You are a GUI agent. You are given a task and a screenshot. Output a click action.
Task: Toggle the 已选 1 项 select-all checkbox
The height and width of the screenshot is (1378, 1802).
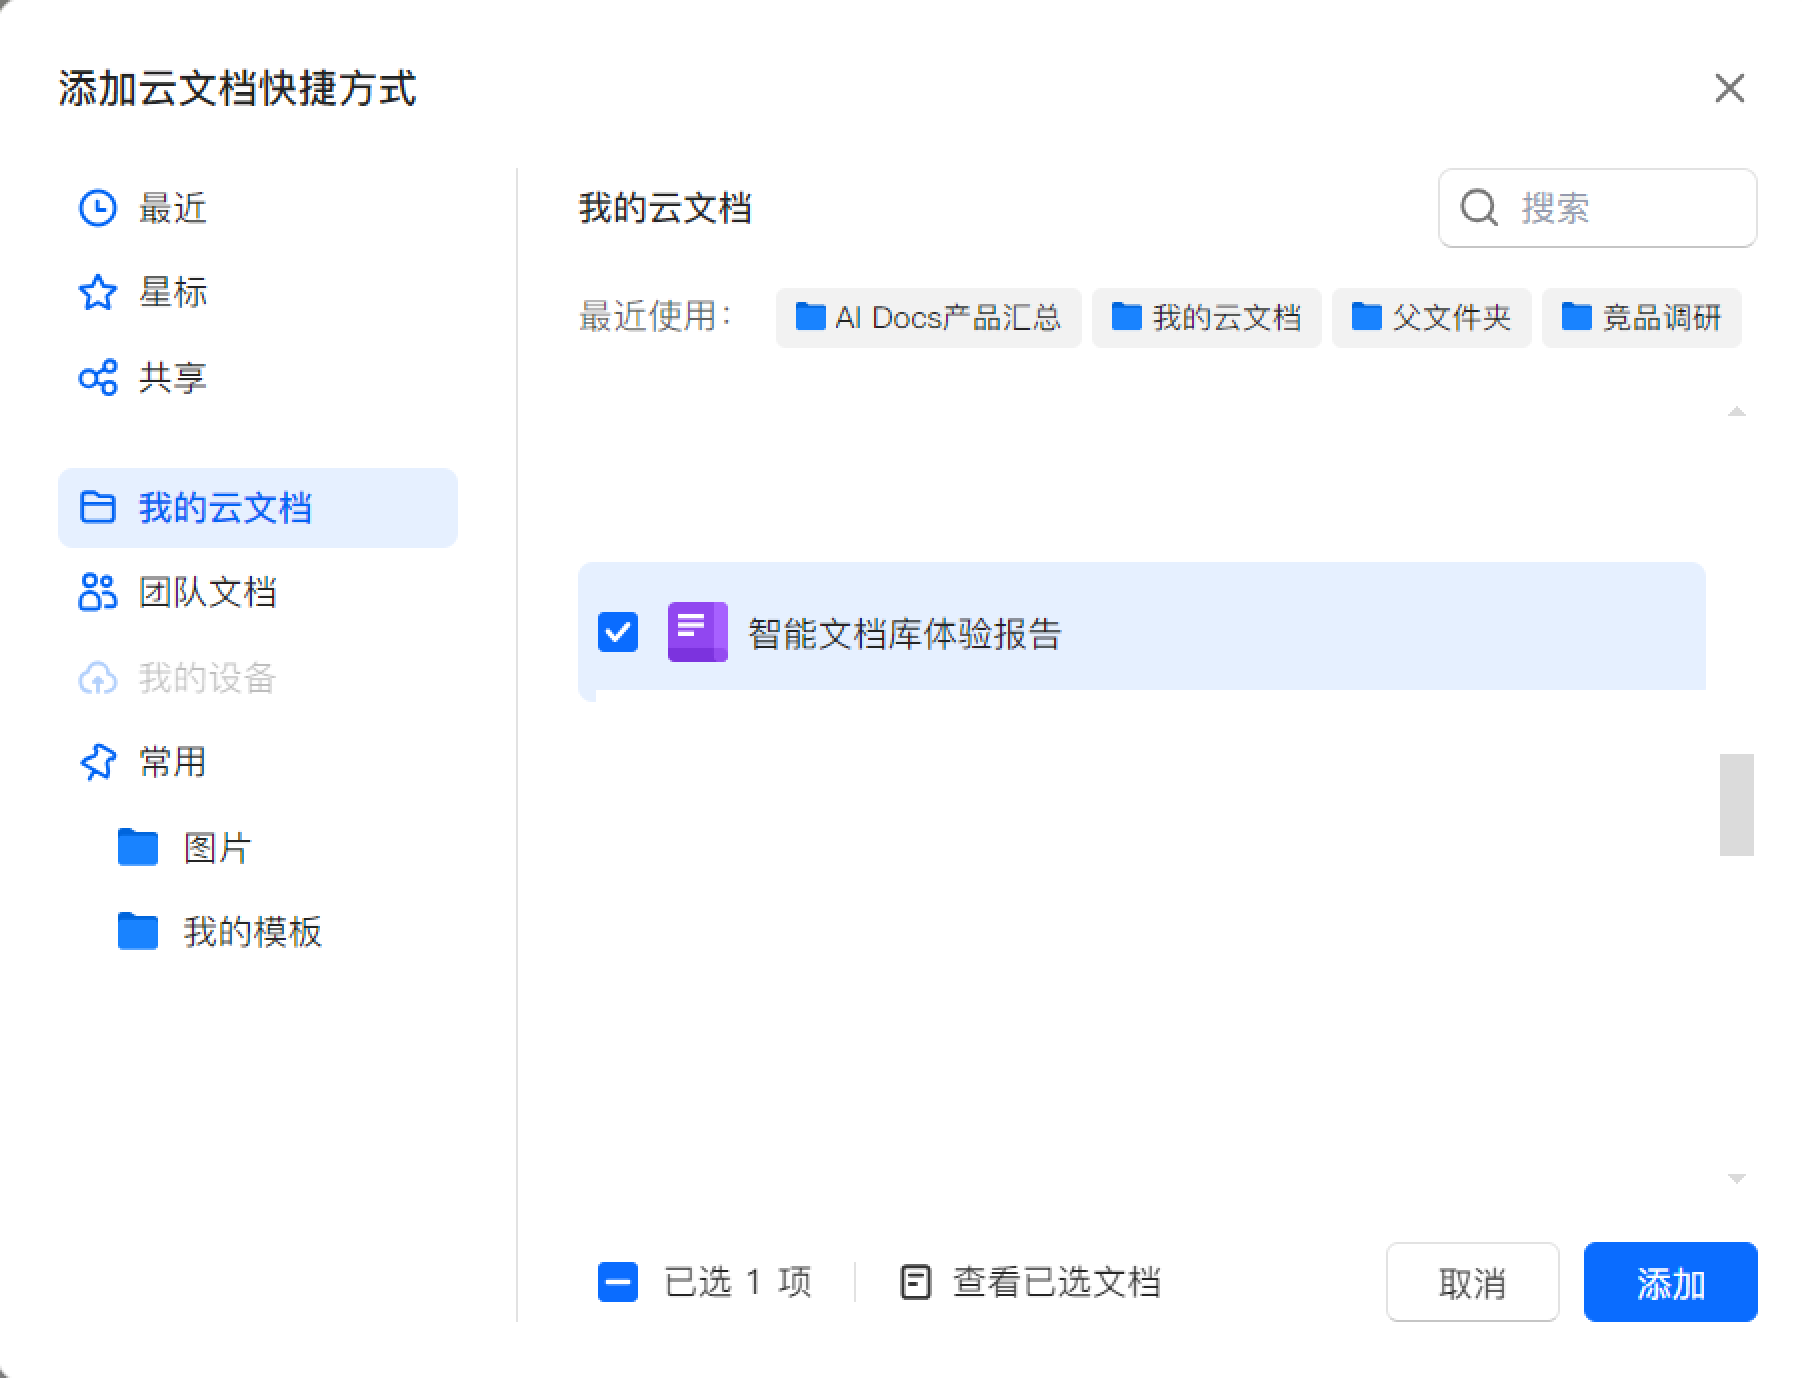click(618, 1282)
